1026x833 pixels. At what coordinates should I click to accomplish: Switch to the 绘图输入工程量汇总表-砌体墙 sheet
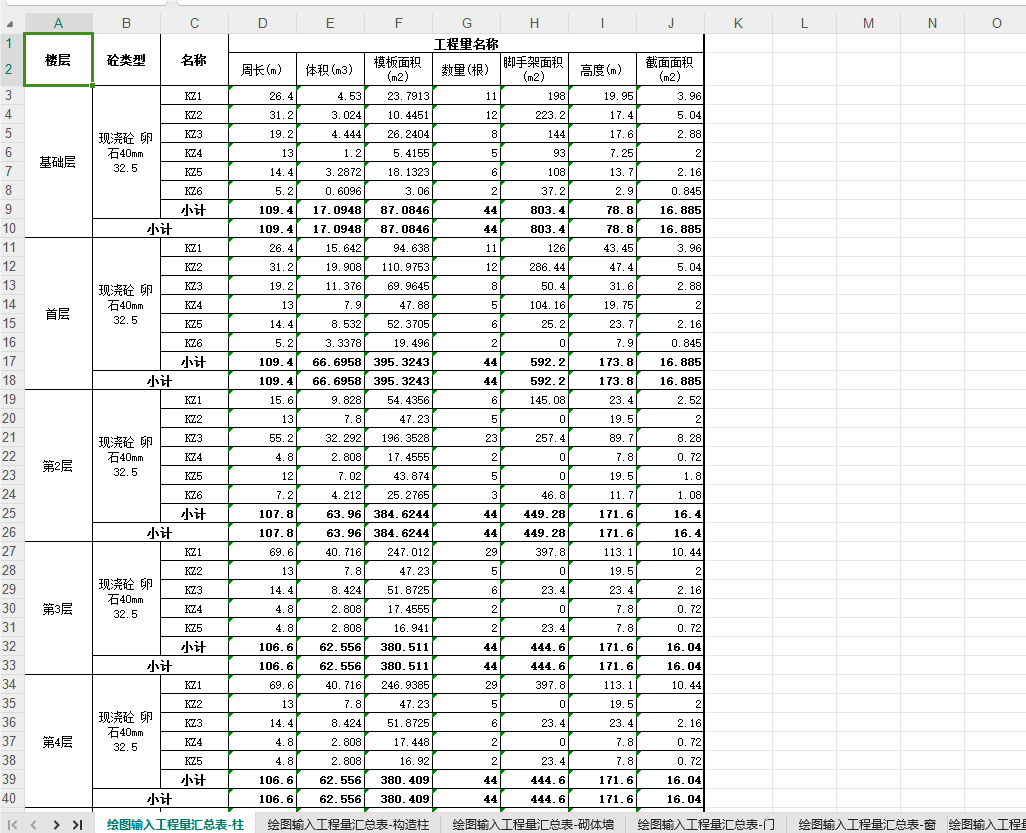pyautogui.click(x=533, y=824)
